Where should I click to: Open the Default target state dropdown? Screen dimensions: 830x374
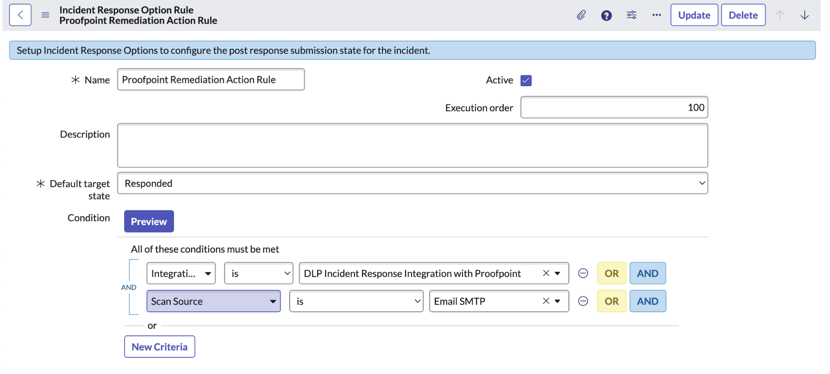[x=412, y=183]
